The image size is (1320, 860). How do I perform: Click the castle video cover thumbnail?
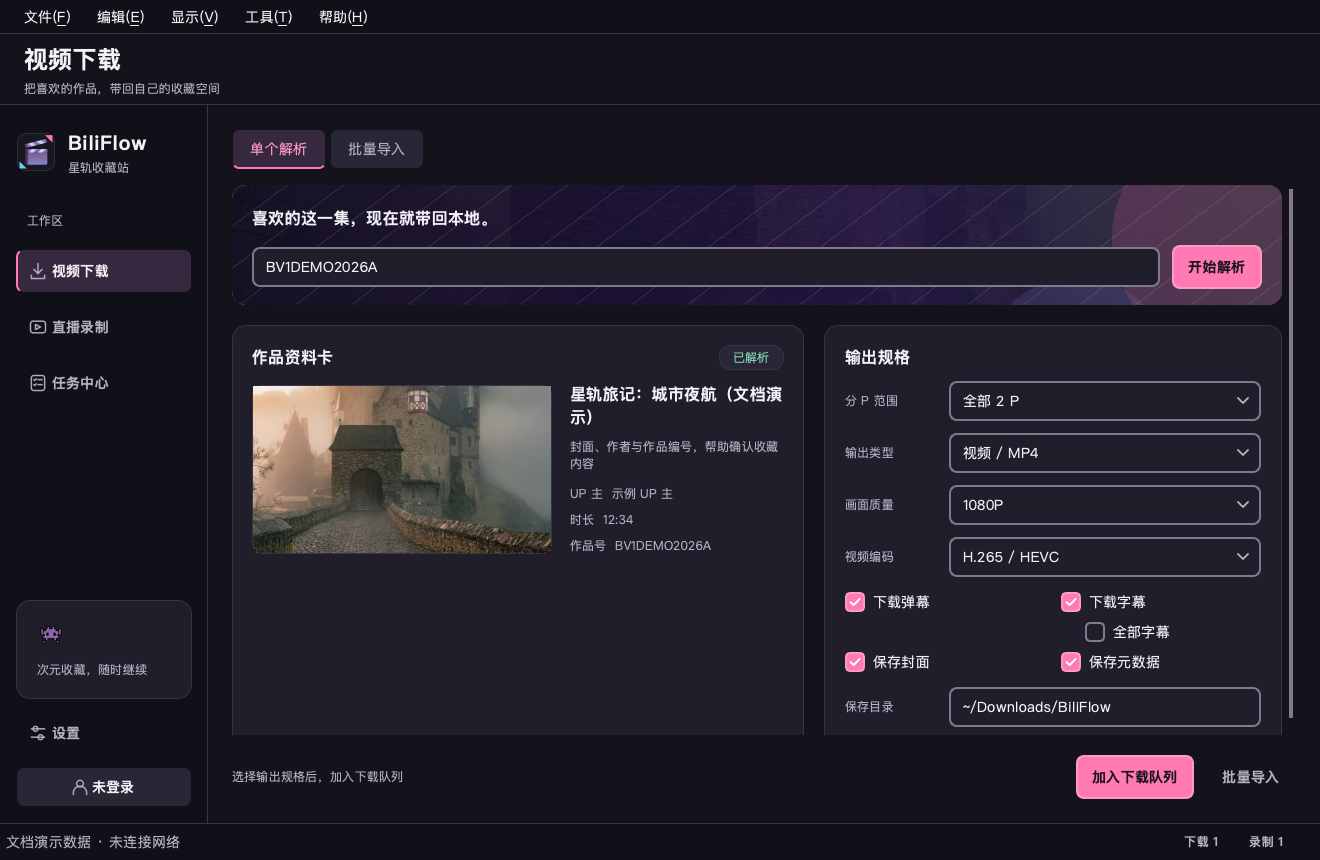coord(402,470)
